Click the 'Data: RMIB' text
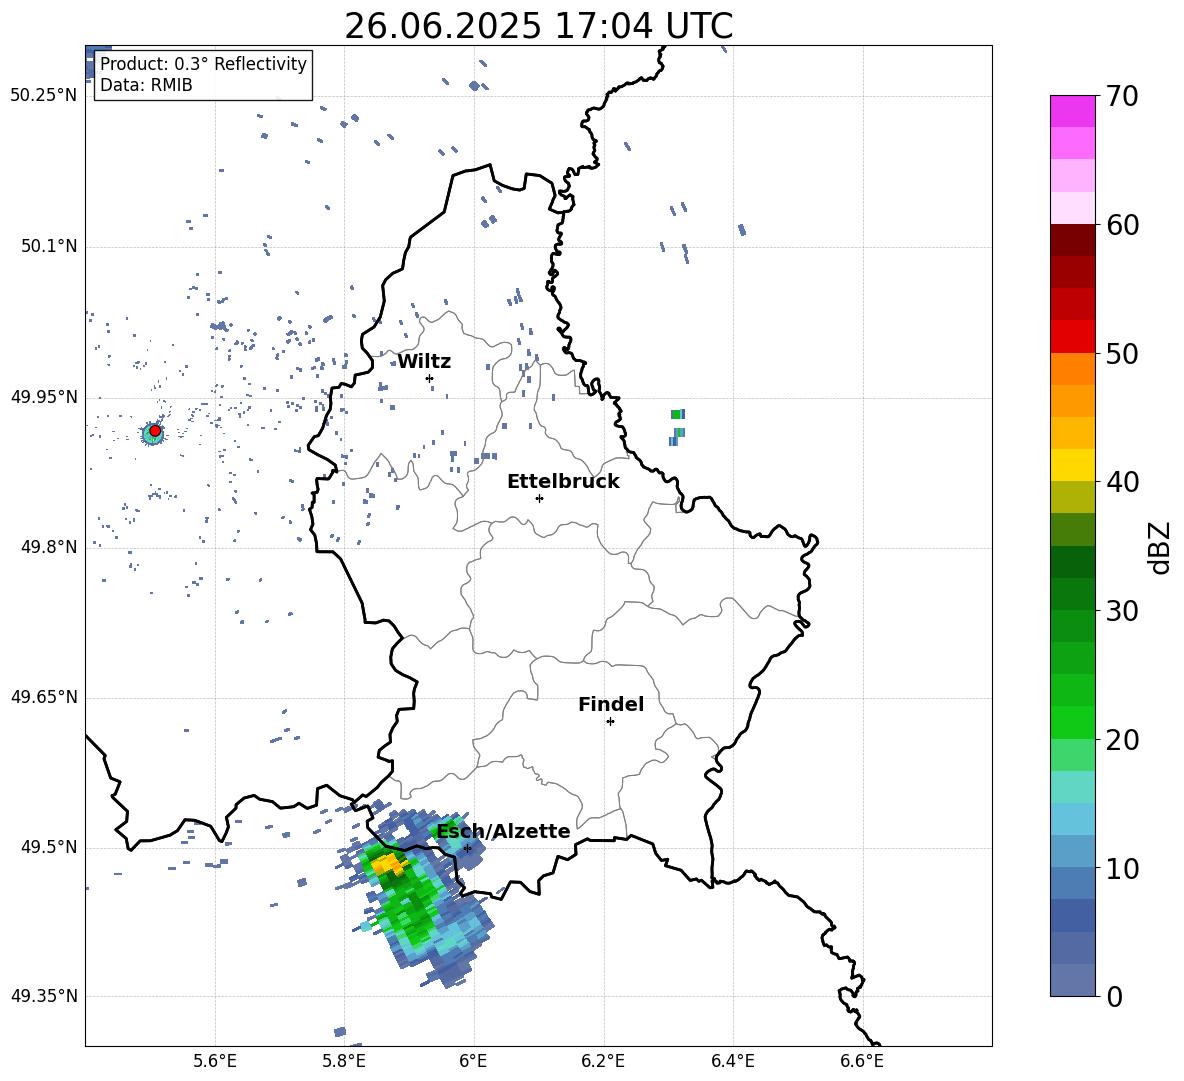 pos(146,85)
